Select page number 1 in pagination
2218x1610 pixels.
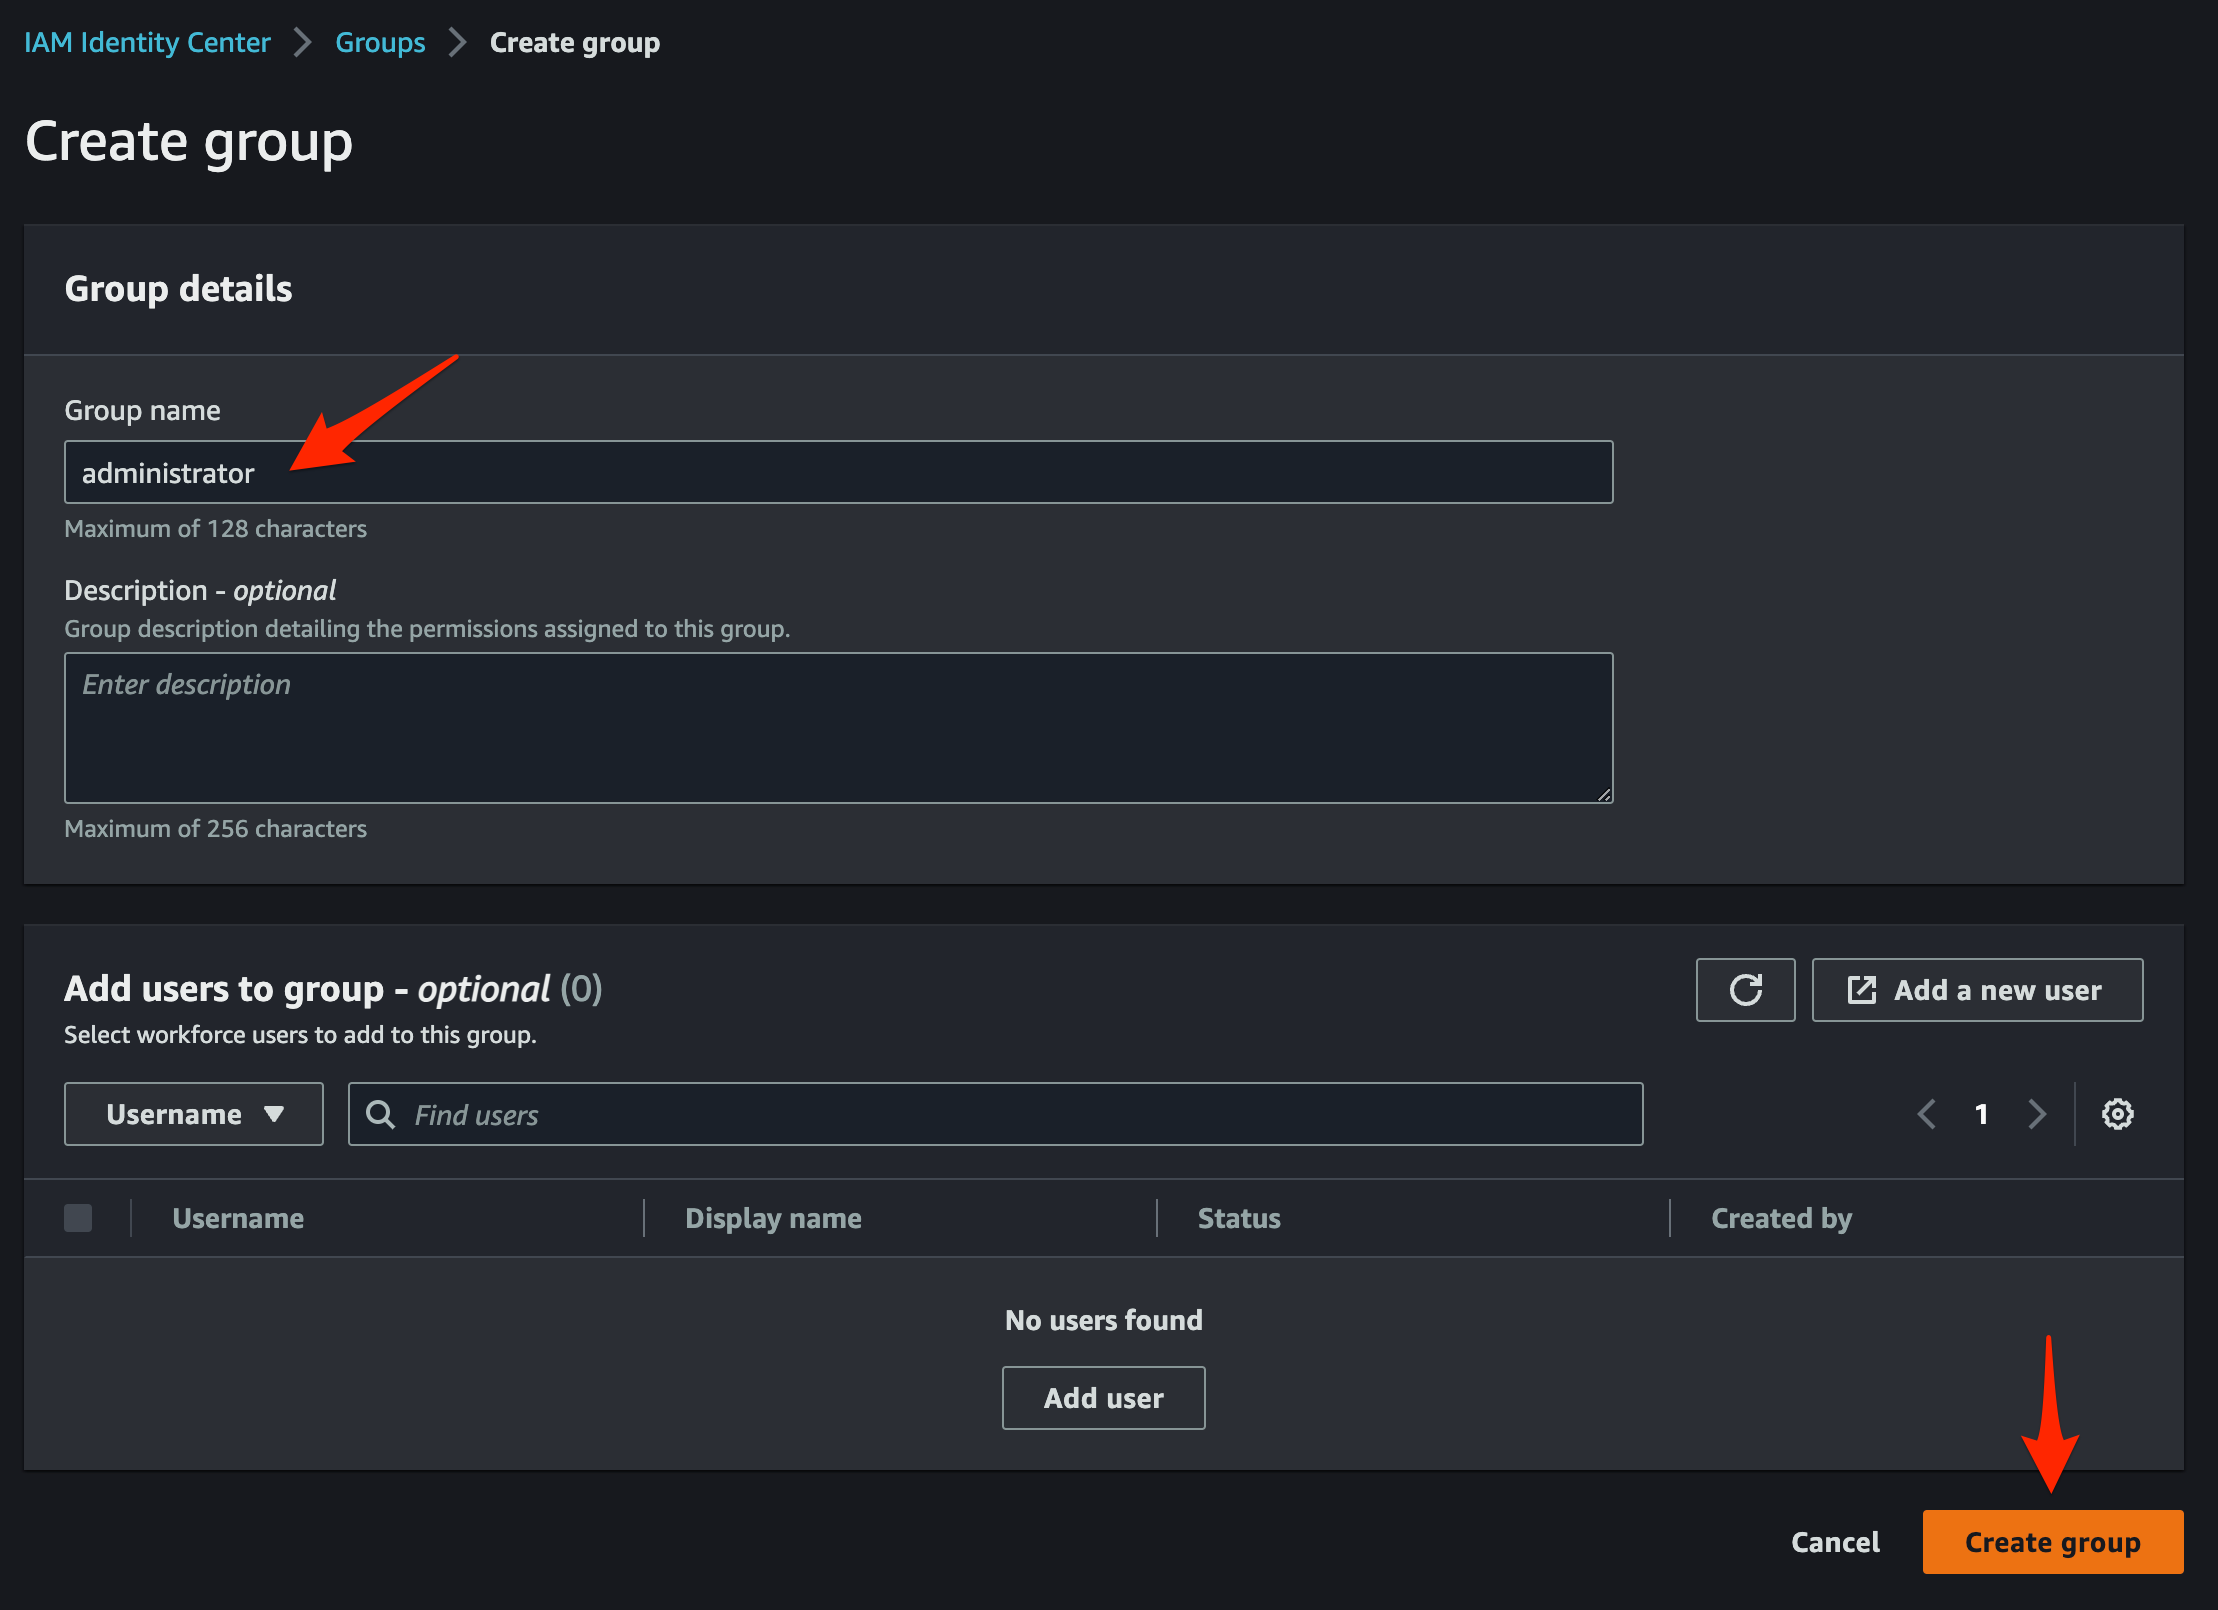pyautogui.click(x=1981, y=1114)
